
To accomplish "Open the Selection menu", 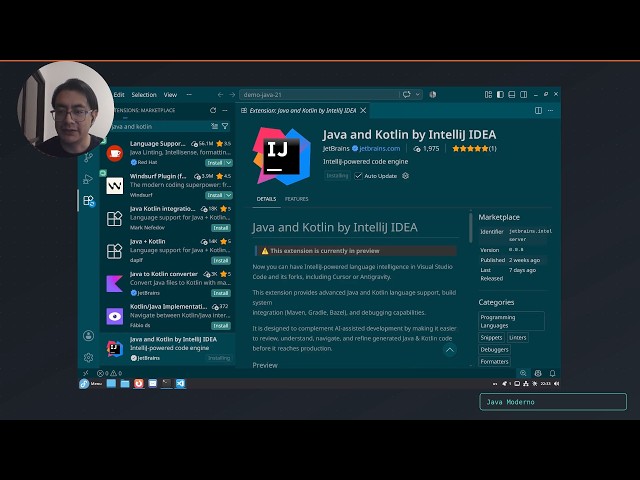I will point(144,95).
